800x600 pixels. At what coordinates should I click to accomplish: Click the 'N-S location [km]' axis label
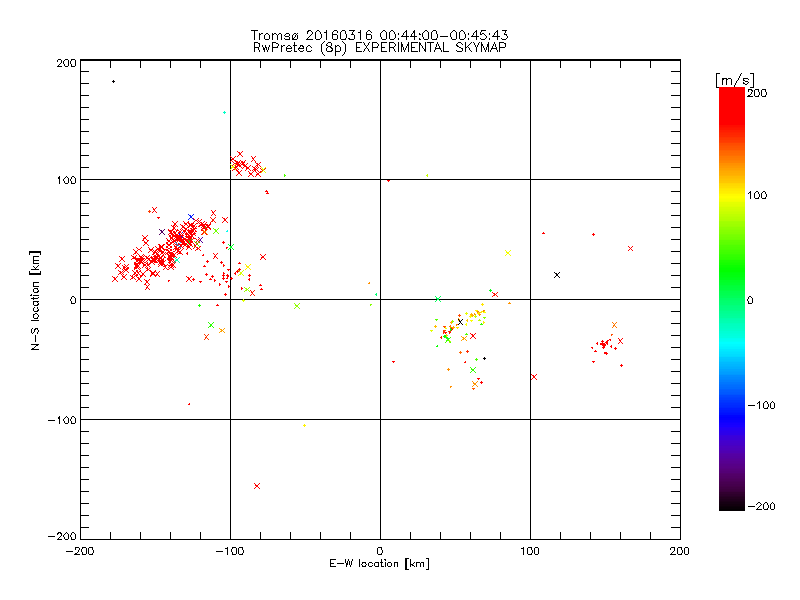coord(35,301)
